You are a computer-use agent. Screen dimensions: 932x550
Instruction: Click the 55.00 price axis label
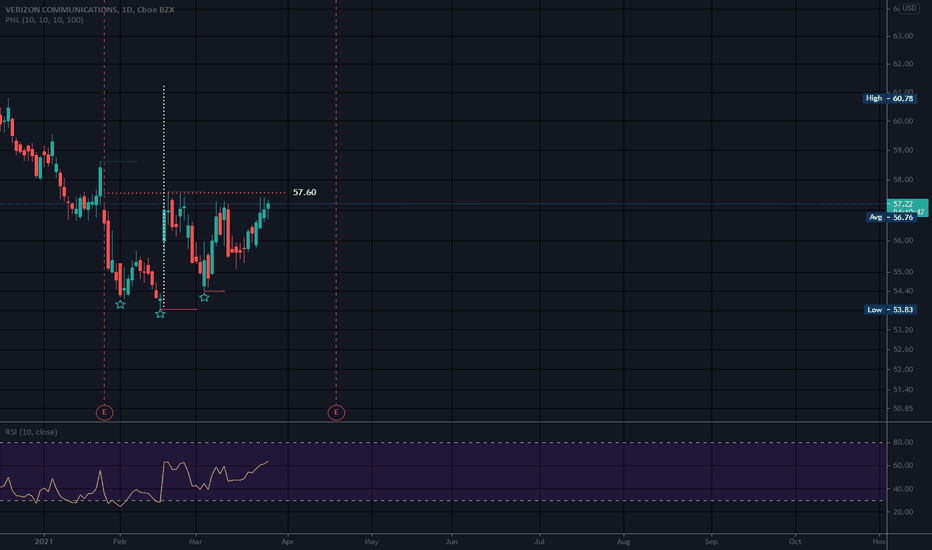point(903,272)
